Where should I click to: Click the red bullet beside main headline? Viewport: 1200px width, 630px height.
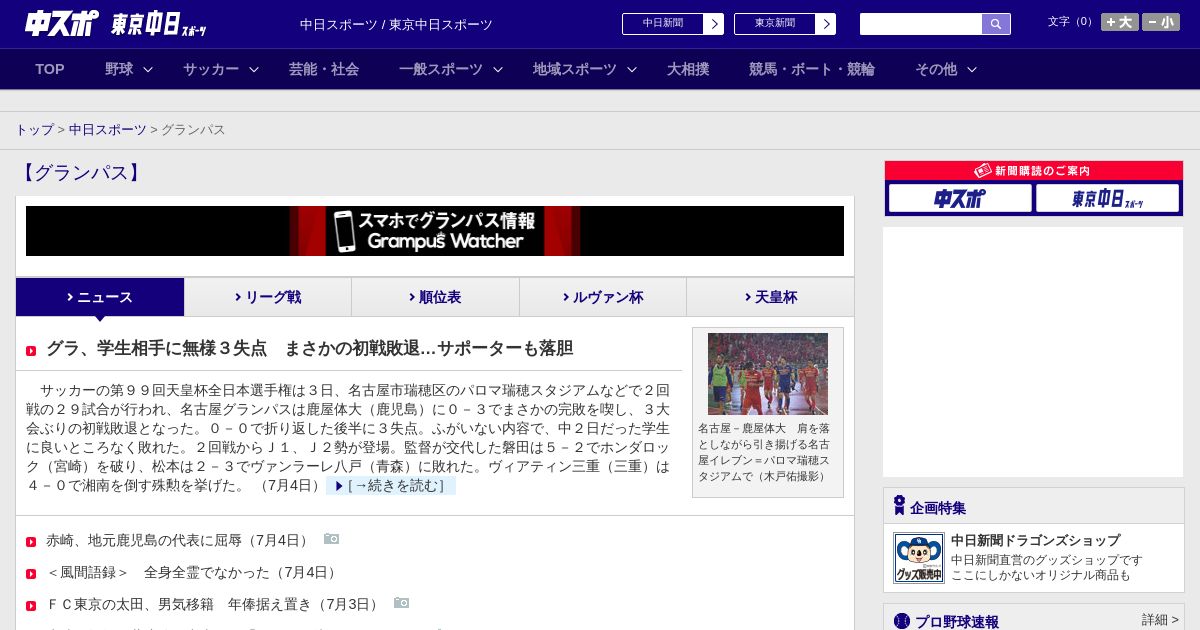point(31,350)
